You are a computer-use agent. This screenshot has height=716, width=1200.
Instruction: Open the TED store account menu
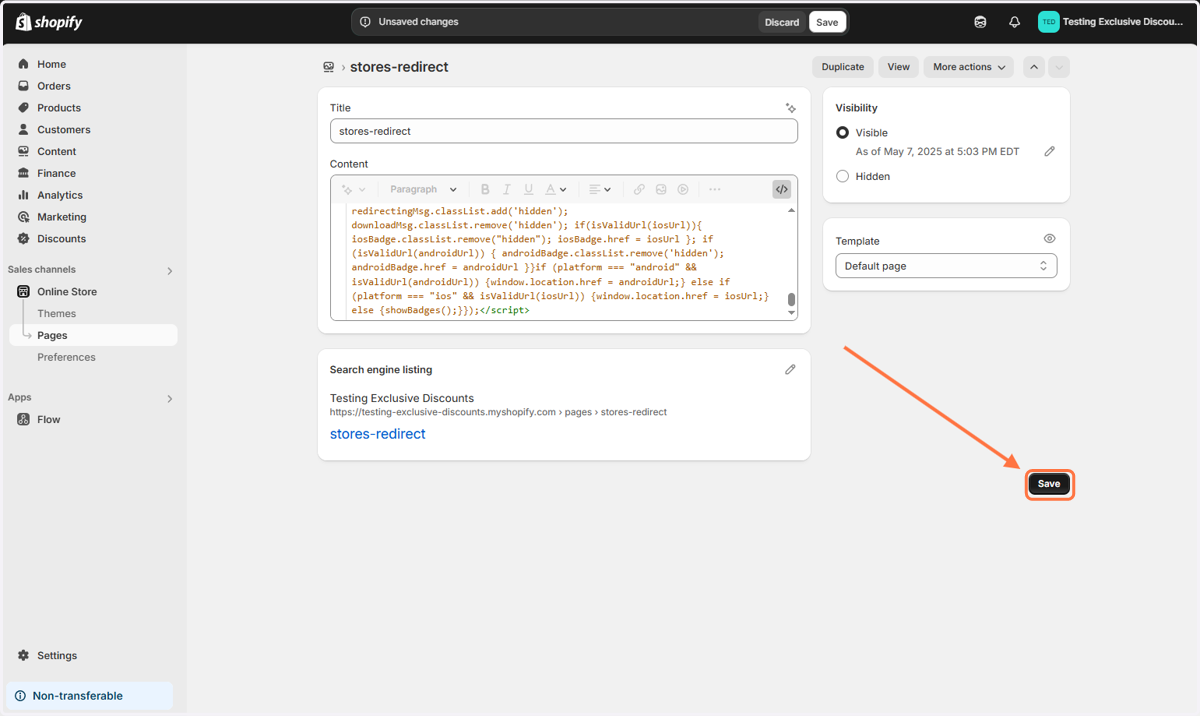tap(1112, 22)
